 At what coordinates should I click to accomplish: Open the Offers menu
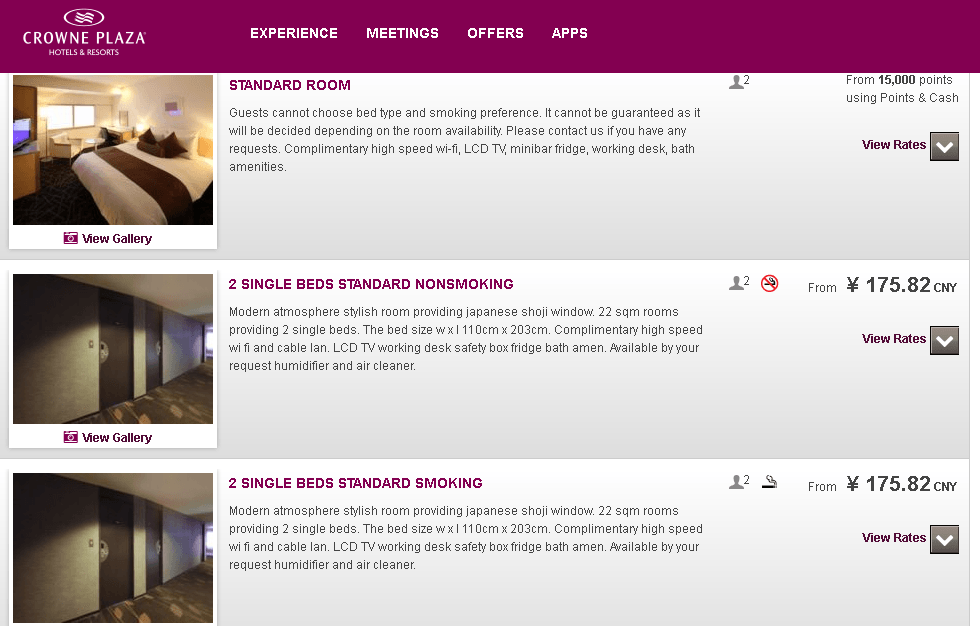coord(496,33)
